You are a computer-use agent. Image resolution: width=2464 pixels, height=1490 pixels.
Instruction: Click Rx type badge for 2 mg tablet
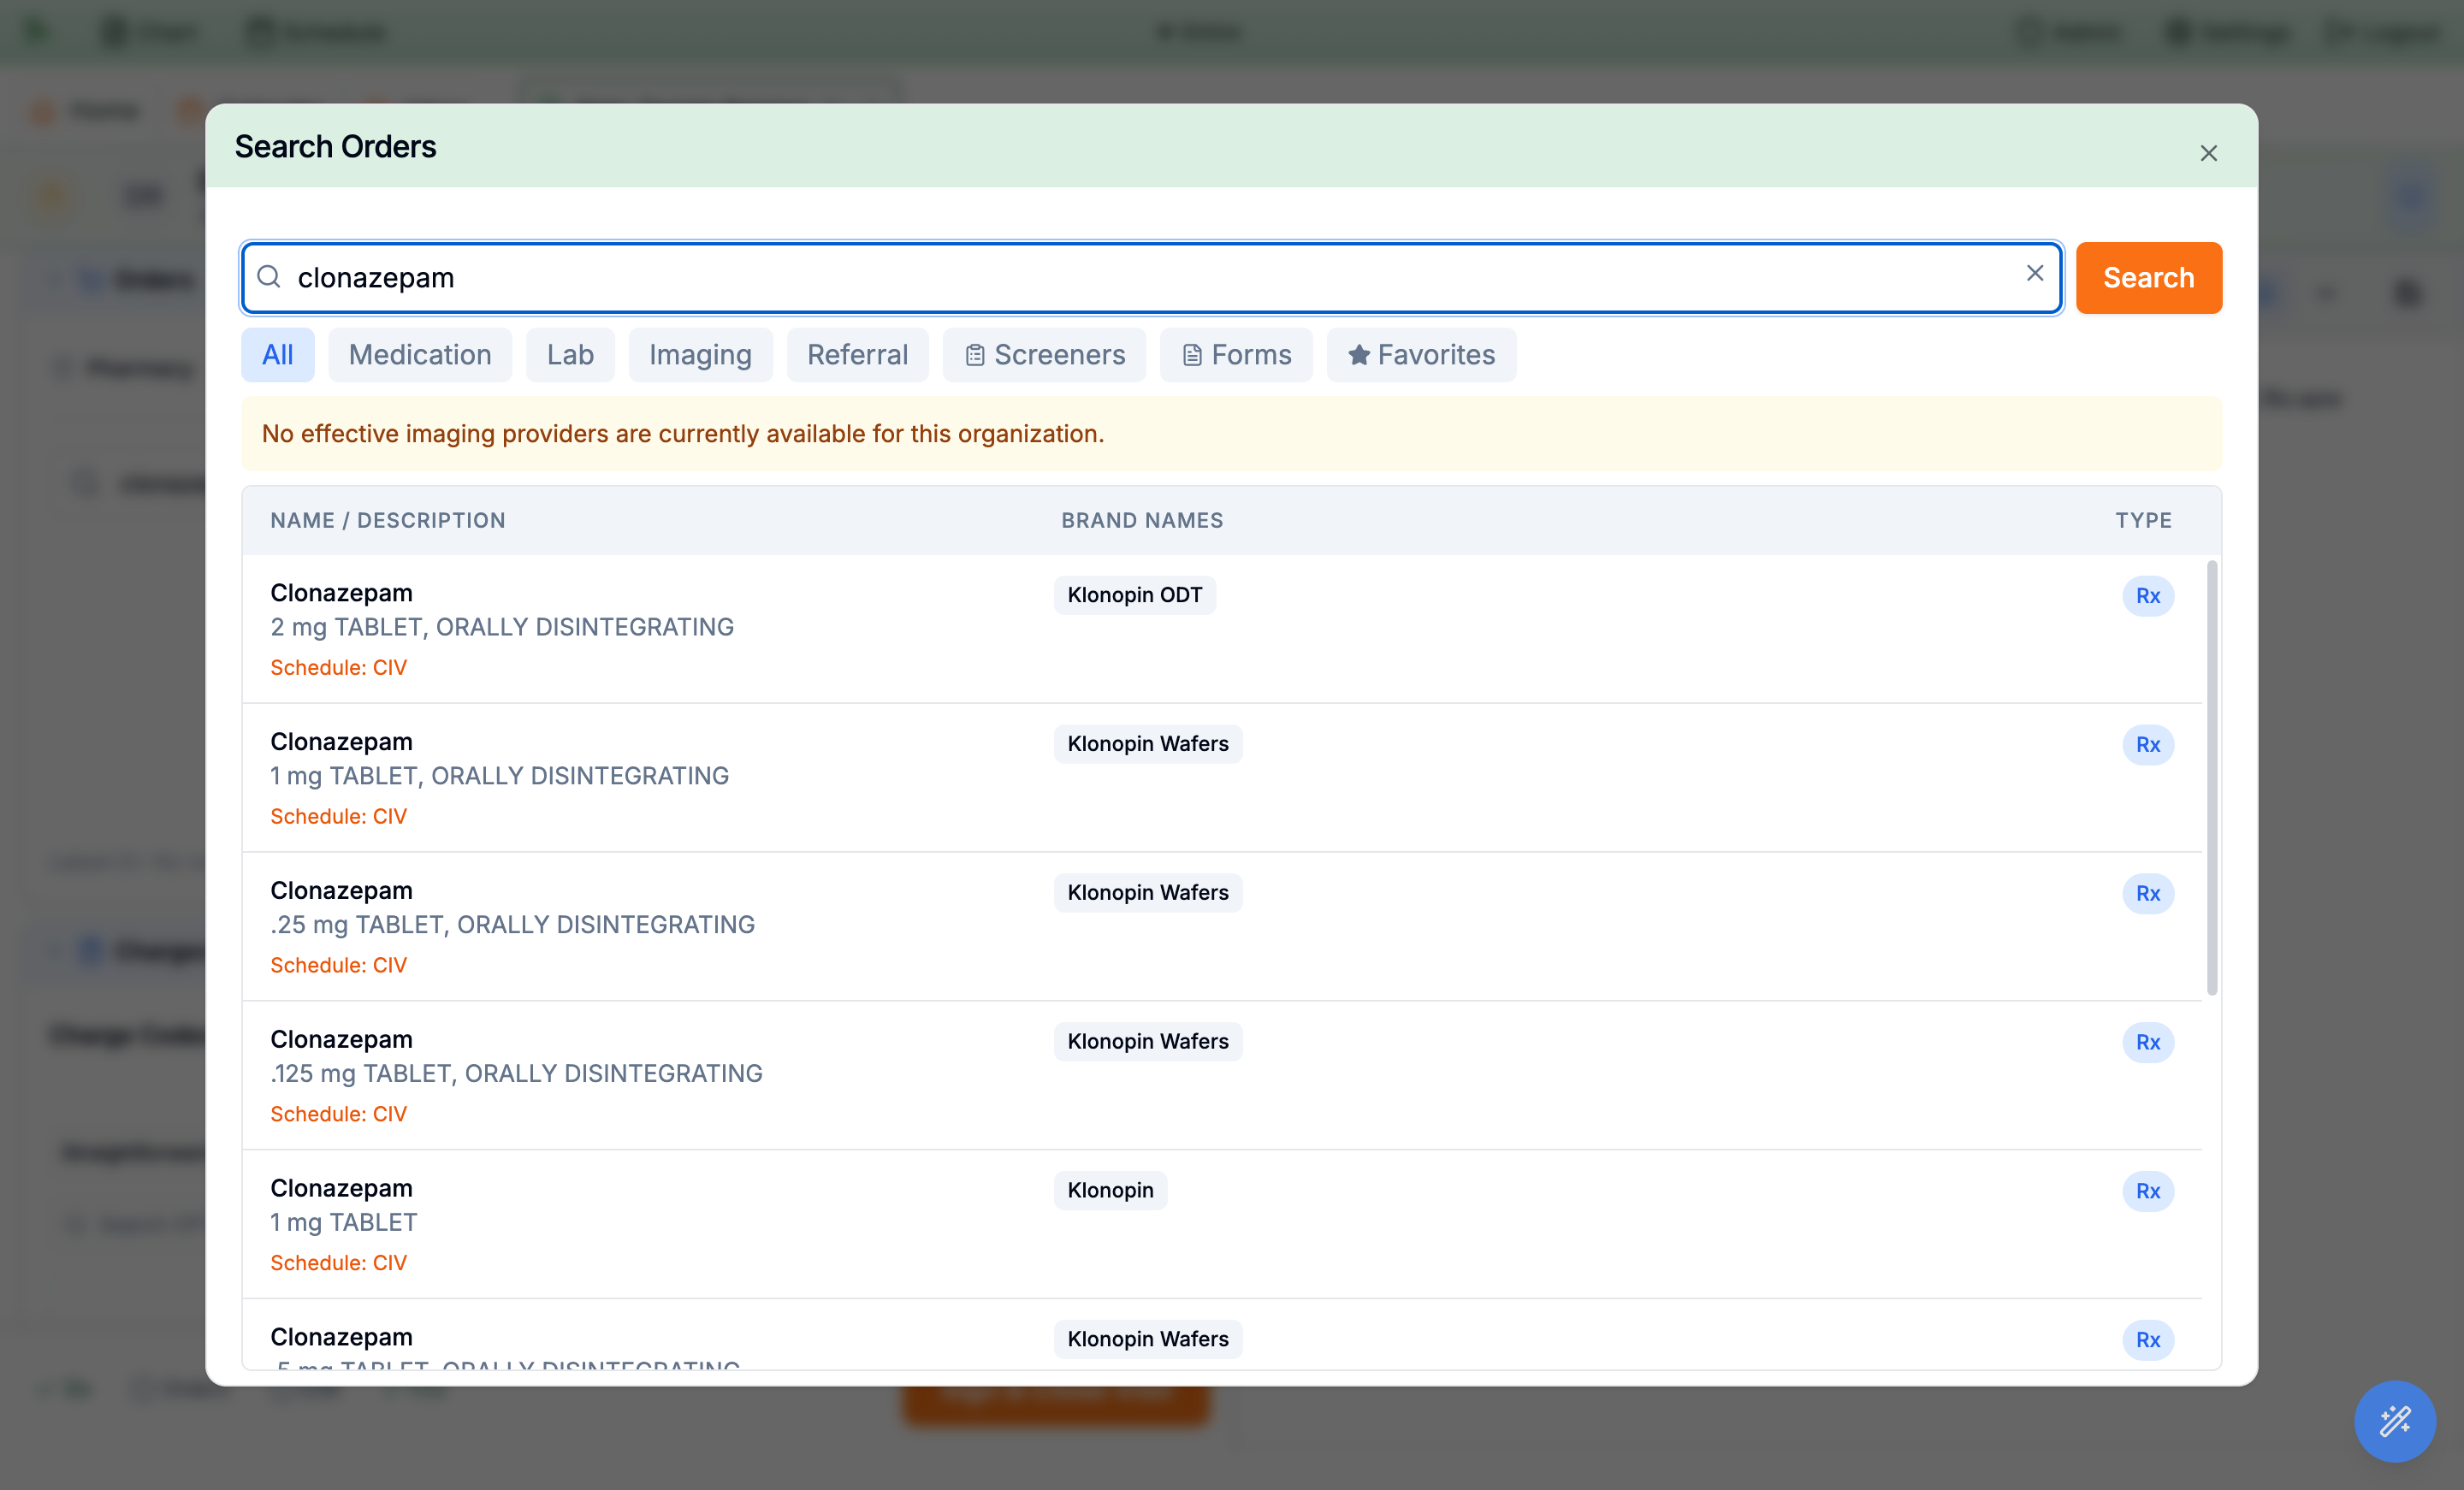pos(2148,596)
